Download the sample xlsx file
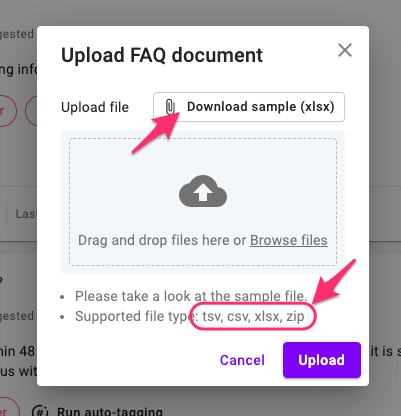This screenshot has height=416, width=401. [249, 107]
